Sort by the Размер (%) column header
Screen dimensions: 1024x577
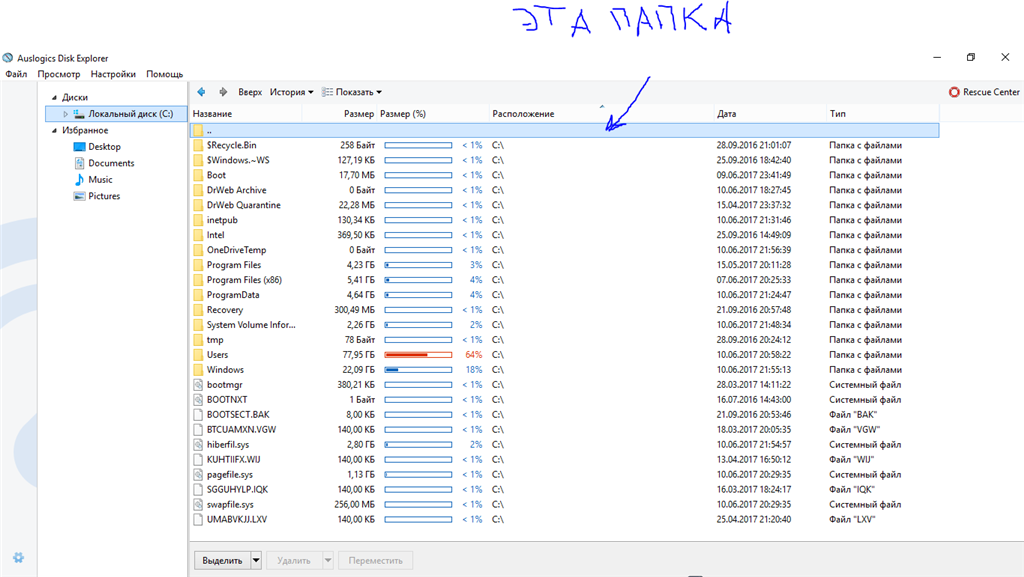point(433,114)
